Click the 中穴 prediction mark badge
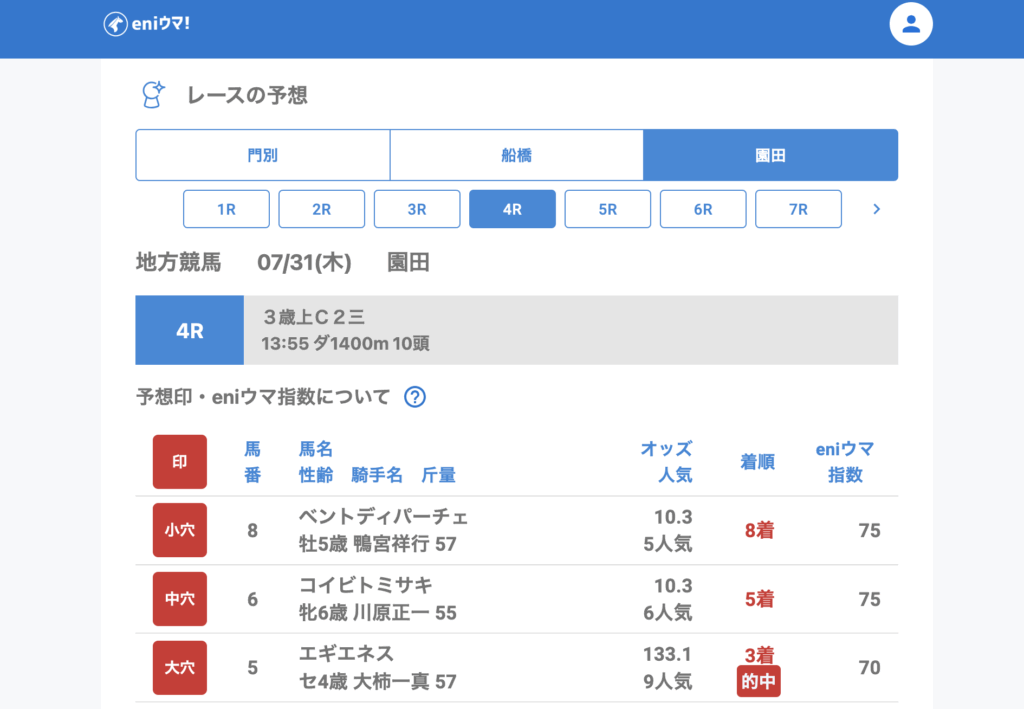This screenshot has width=1024, height=709. coord(180,599)
